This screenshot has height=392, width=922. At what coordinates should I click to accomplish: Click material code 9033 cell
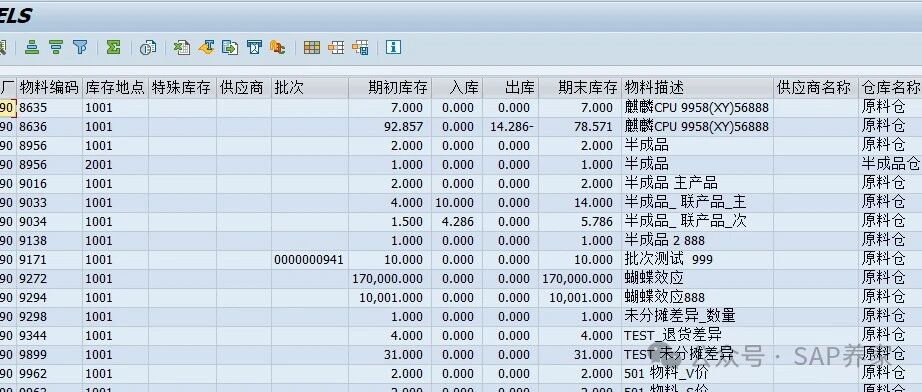click(49, 203)
